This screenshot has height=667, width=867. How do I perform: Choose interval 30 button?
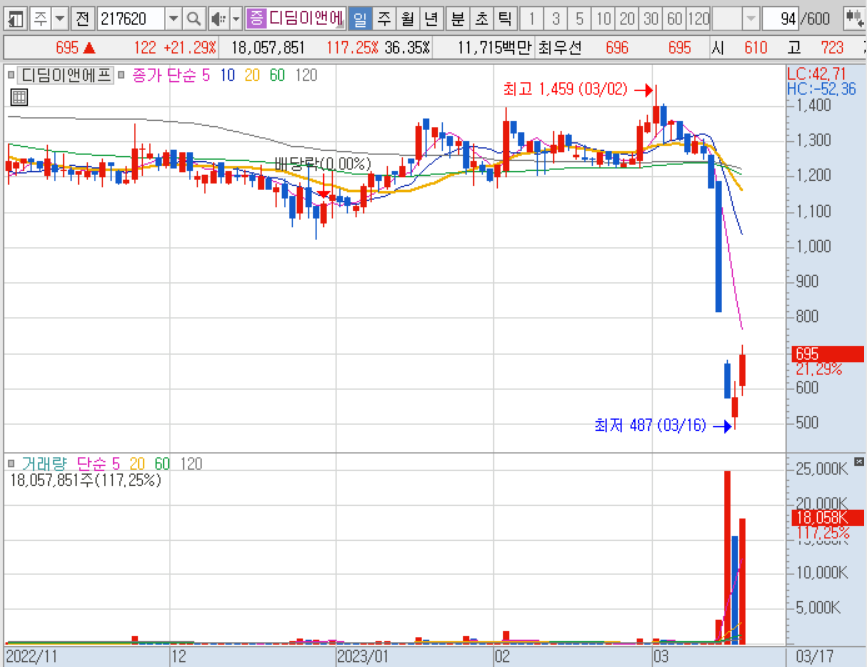coord(651,19)
